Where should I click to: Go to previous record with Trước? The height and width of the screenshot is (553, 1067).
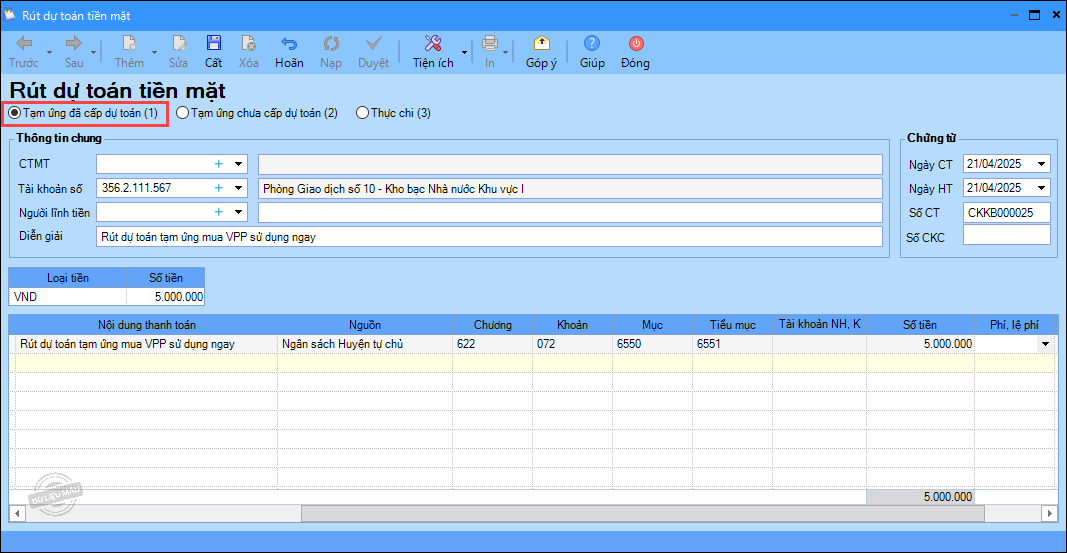tap(24, 52)
